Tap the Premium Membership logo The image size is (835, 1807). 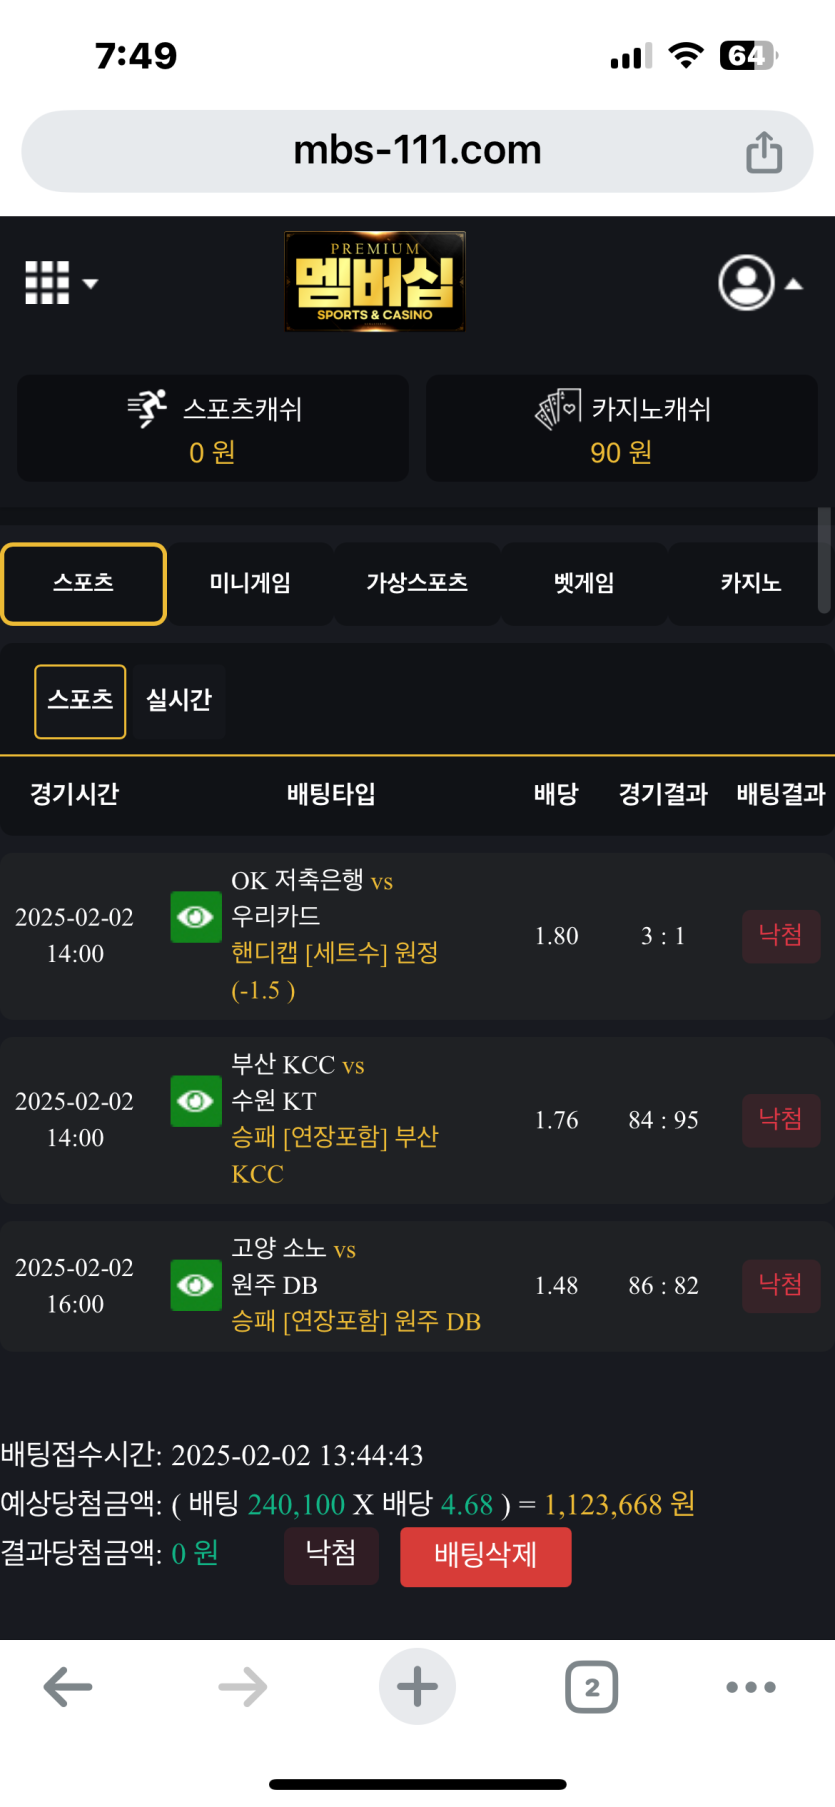(375, 282)
